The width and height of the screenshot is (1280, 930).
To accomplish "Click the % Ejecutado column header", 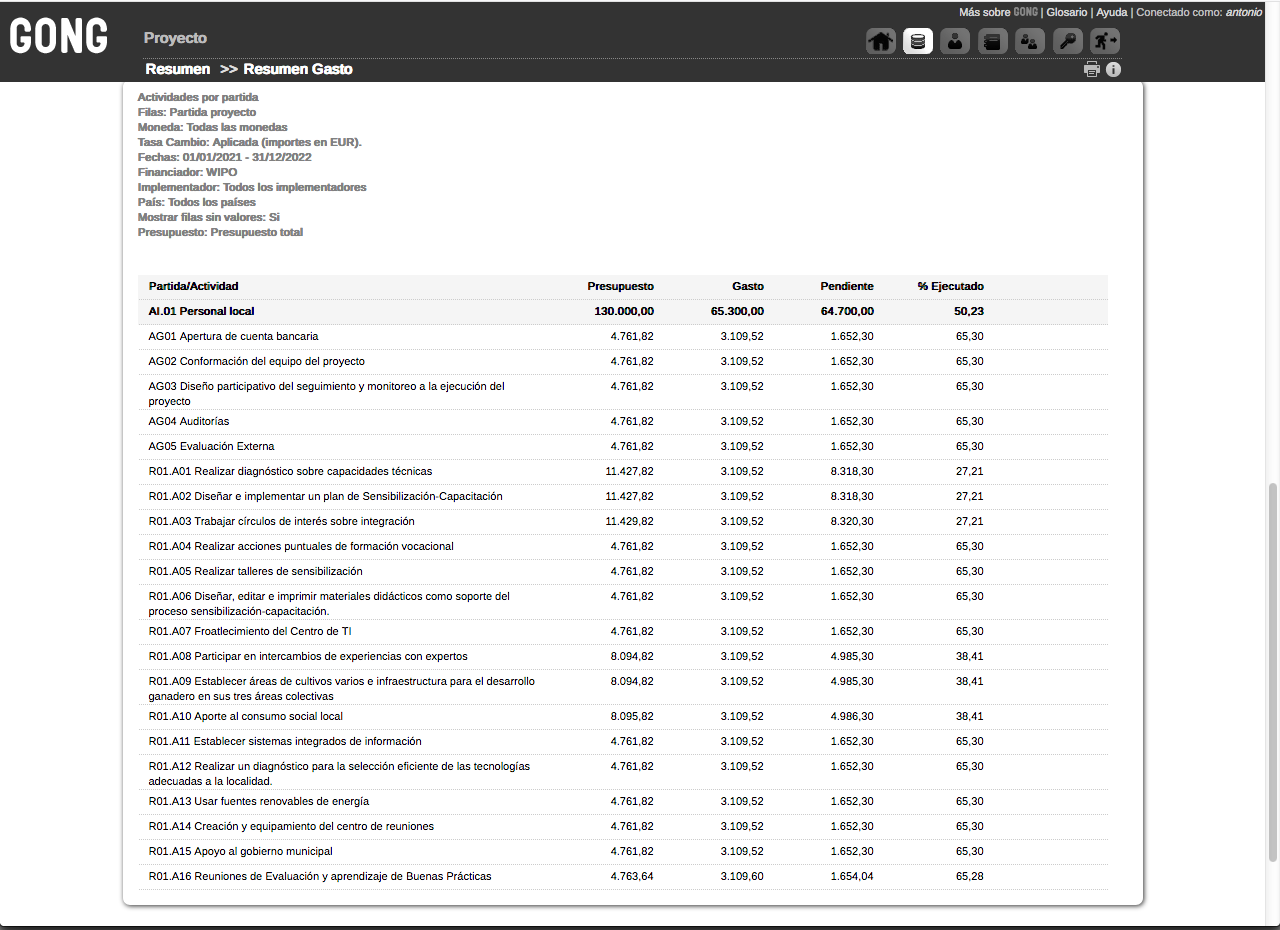I will [x=950, y=287].
